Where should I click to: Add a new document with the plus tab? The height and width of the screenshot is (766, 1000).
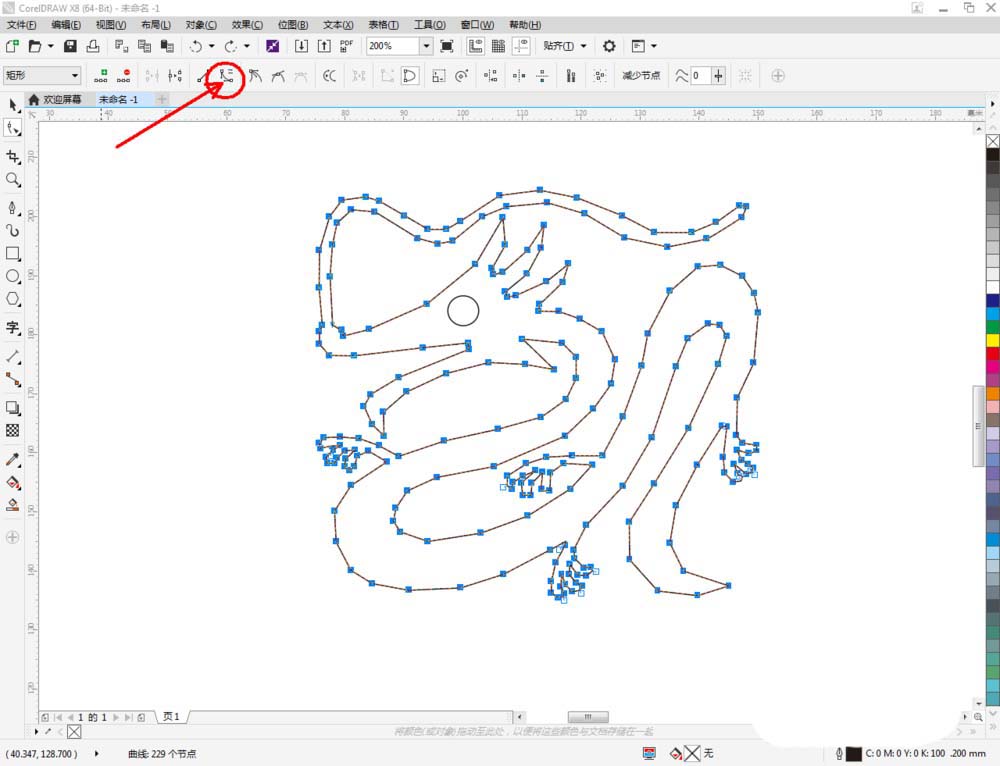pyautogui.click(x=162, y=99)
